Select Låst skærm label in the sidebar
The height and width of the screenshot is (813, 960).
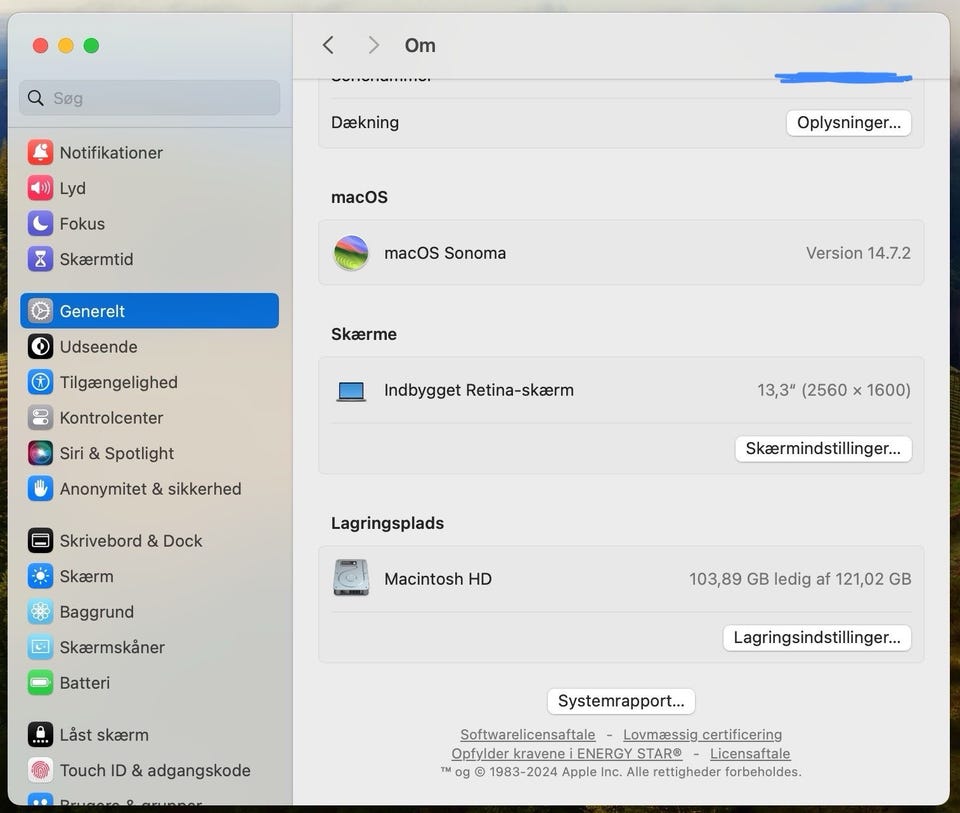coord(104,735)
